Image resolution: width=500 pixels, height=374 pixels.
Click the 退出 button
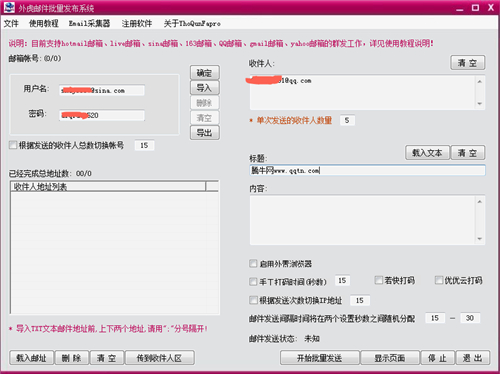(473, 358)
